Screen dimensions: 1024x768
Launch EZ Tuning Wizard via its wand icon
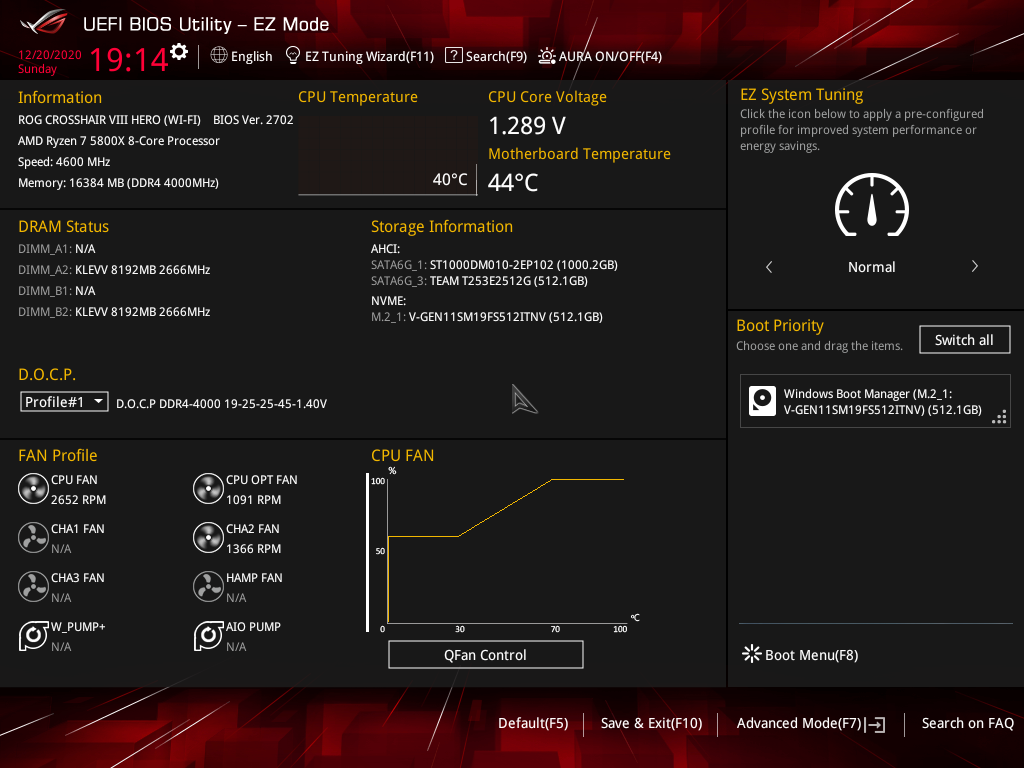292,56
